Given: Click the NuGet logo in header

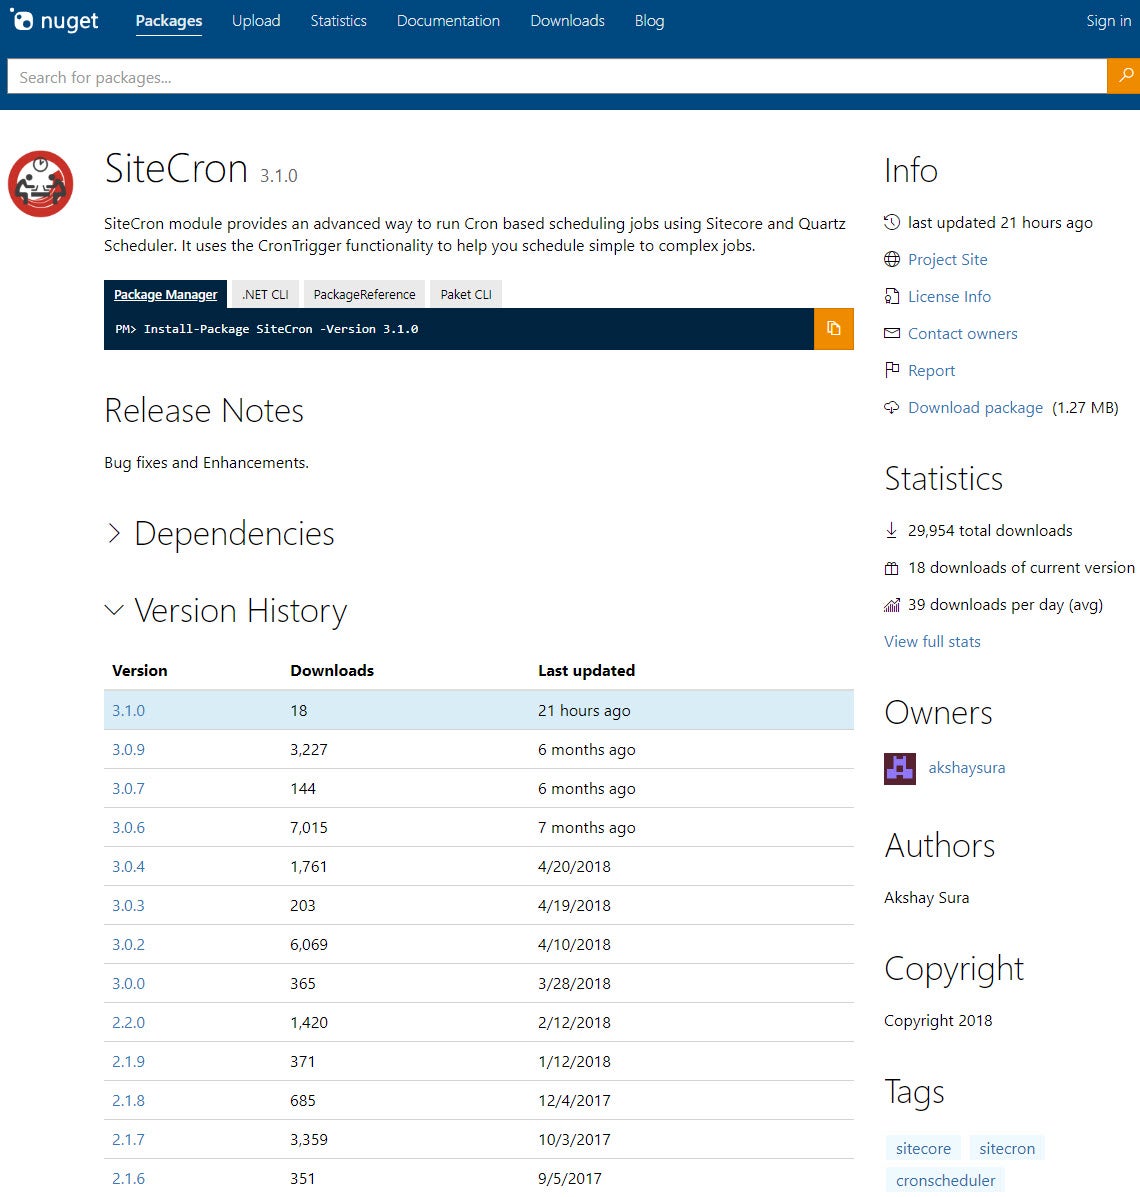Looking at the screenshot, I should (x=54, y=21).
